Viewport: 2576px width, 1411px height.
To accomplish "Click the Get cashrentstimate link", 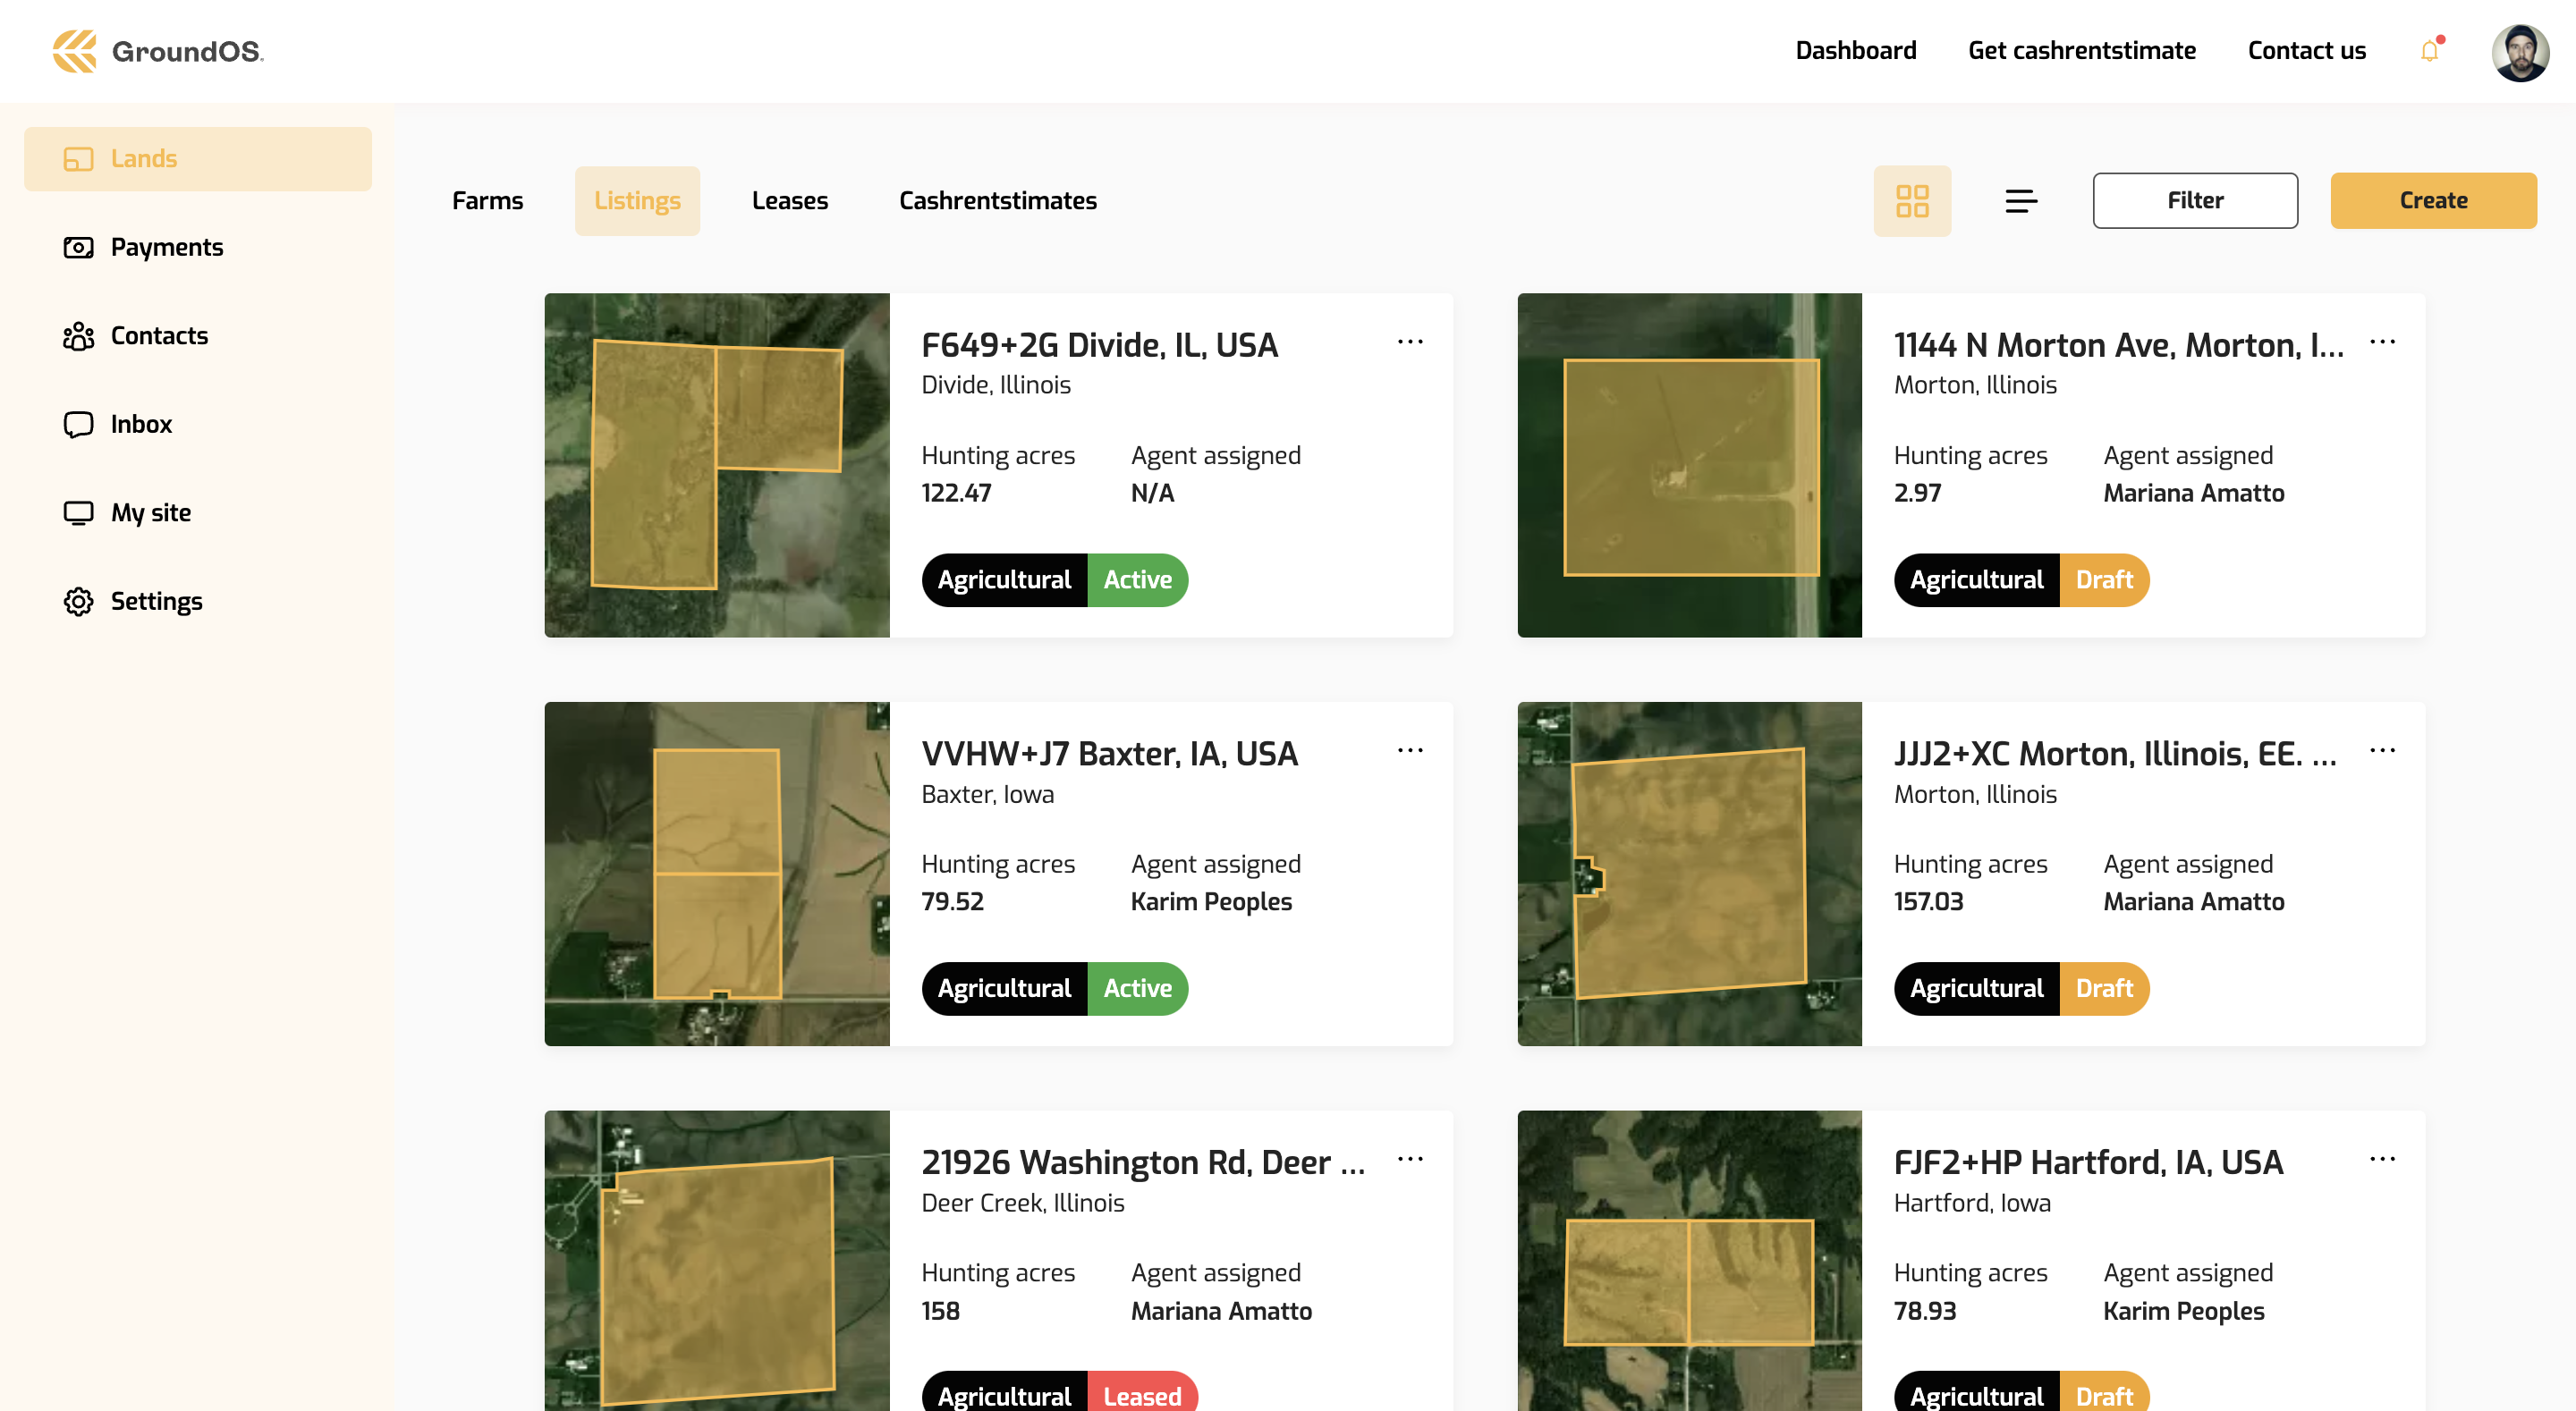I will (2081, 51).
